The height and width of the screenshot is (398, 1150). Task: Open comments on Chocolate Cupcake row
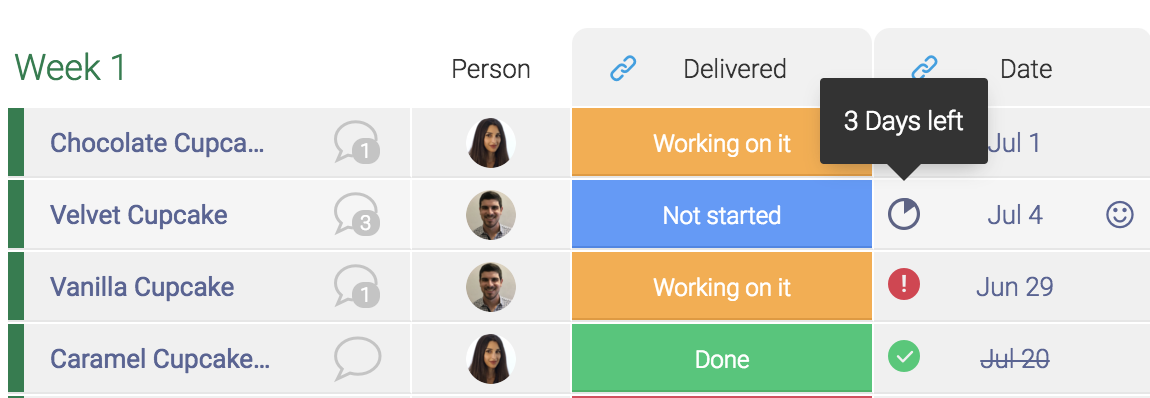[356, 142]
